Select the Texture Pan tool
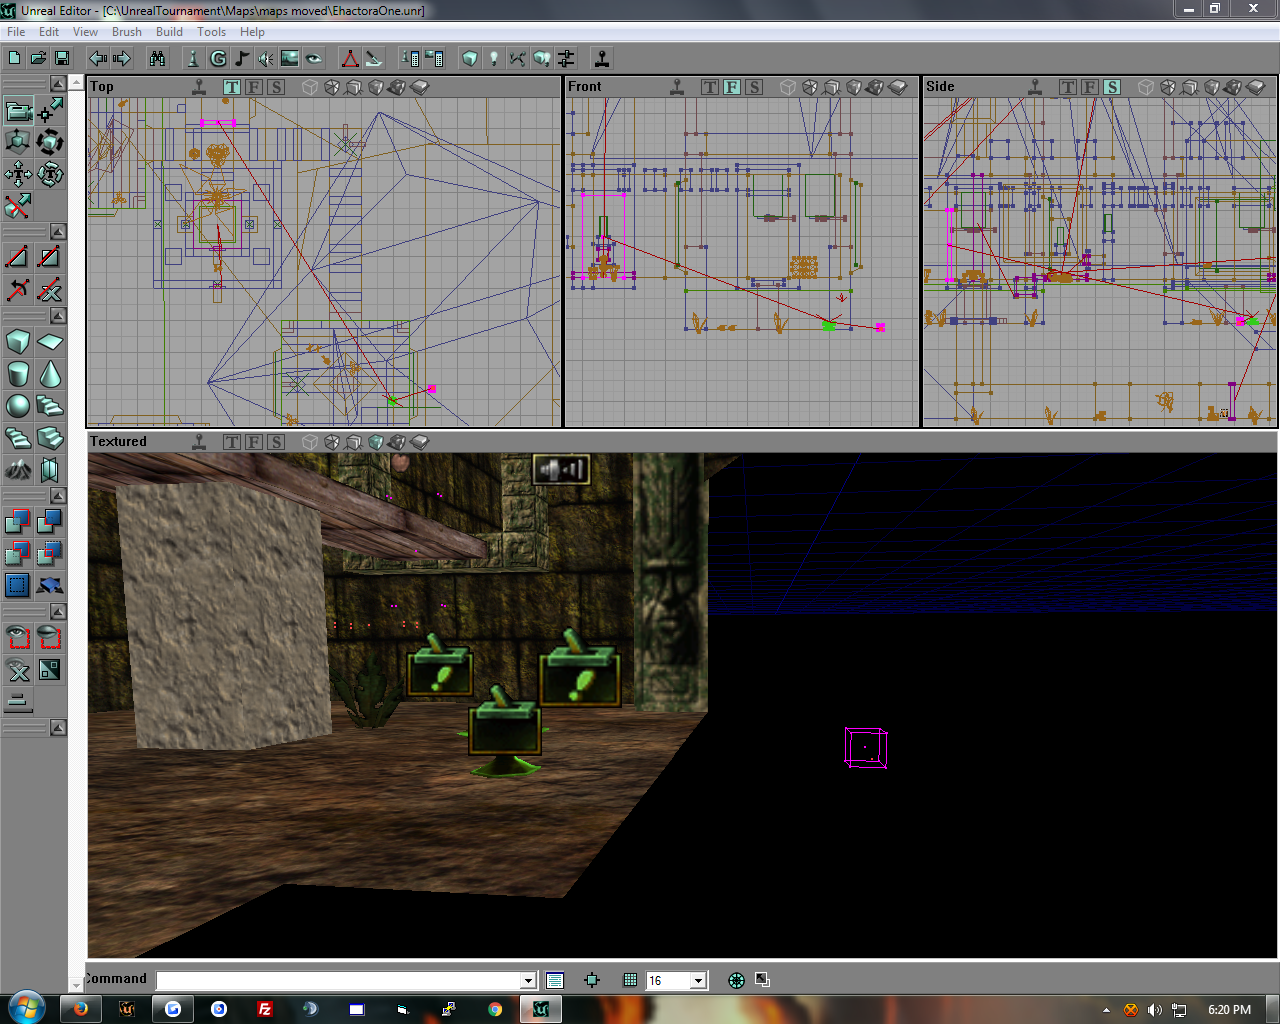1280x1024 pixels. 18,174
